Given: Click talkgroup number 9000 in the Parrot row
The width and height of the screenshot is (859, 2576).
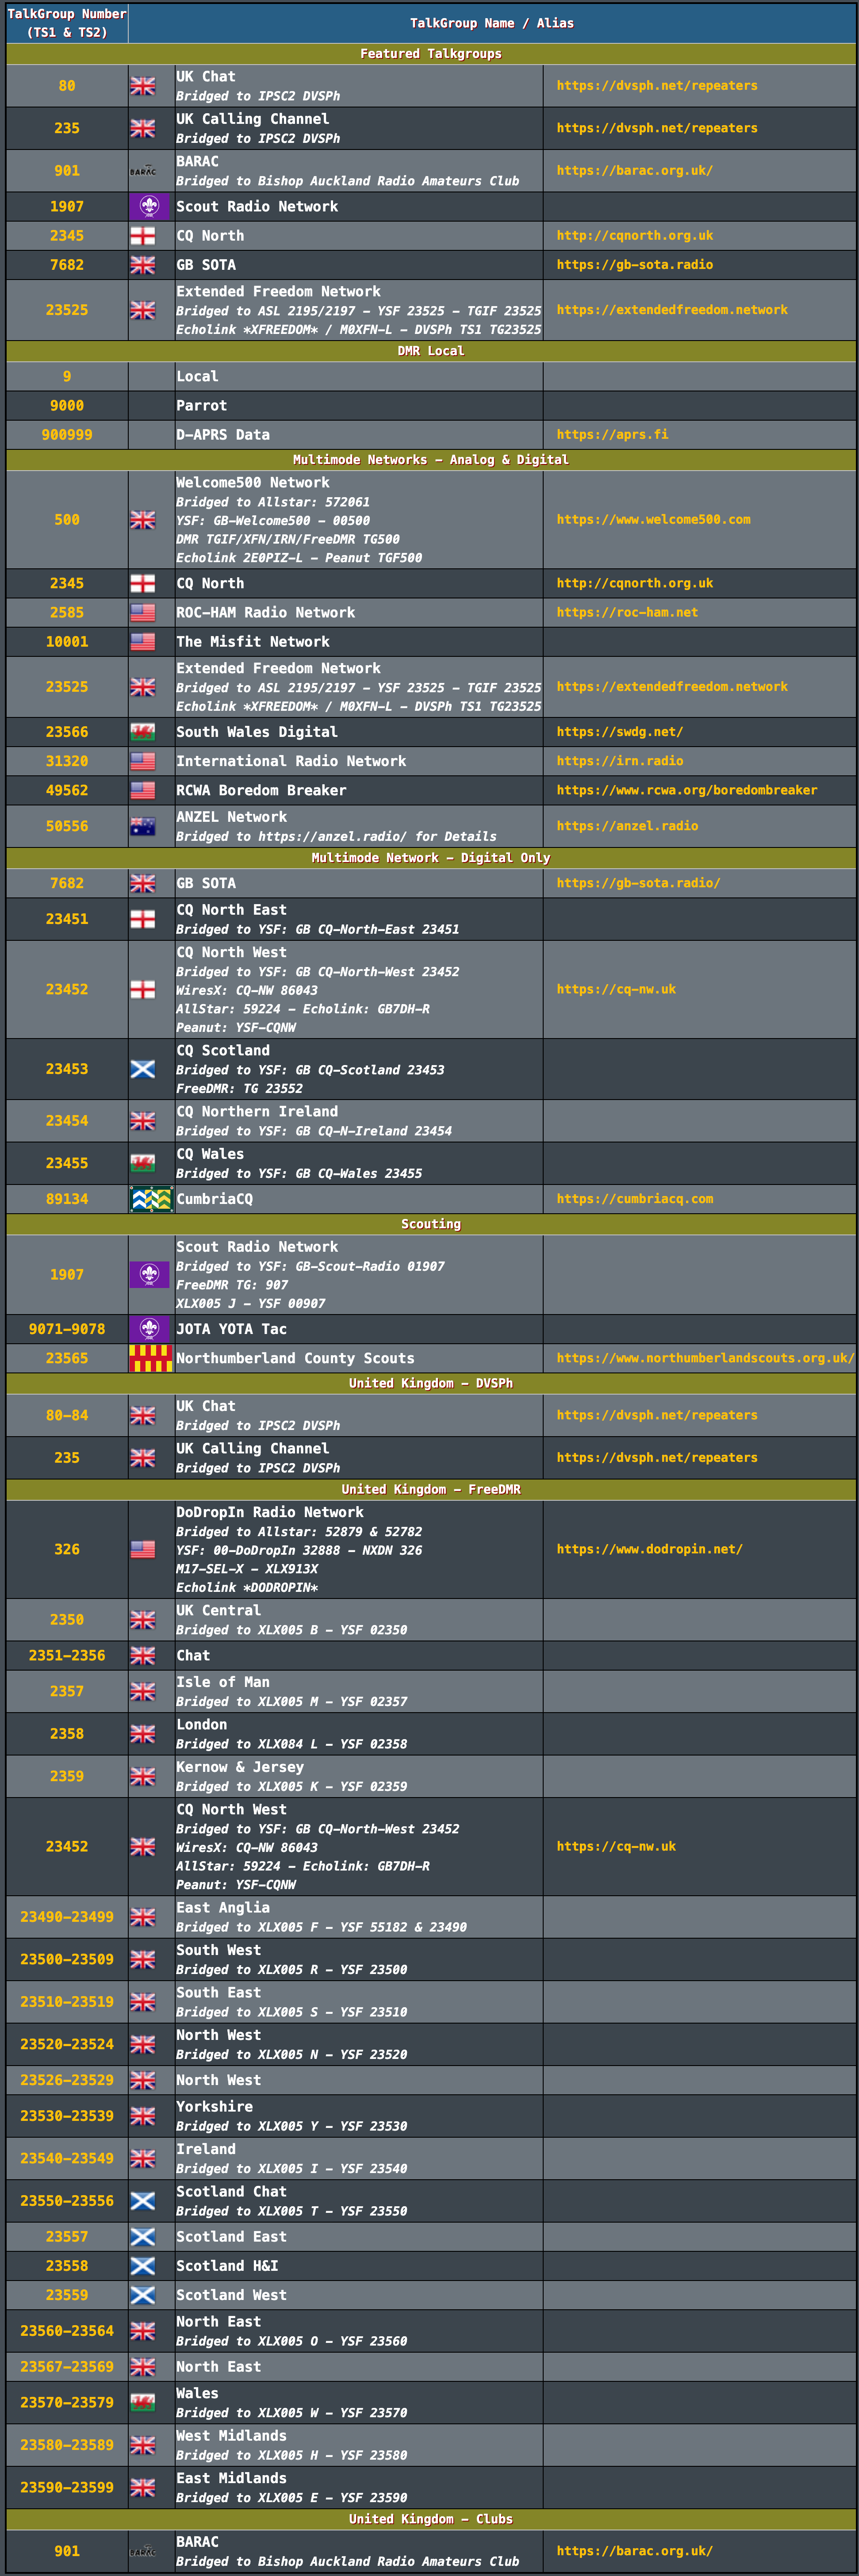Looking at the screenshot, I should (67, 406).
